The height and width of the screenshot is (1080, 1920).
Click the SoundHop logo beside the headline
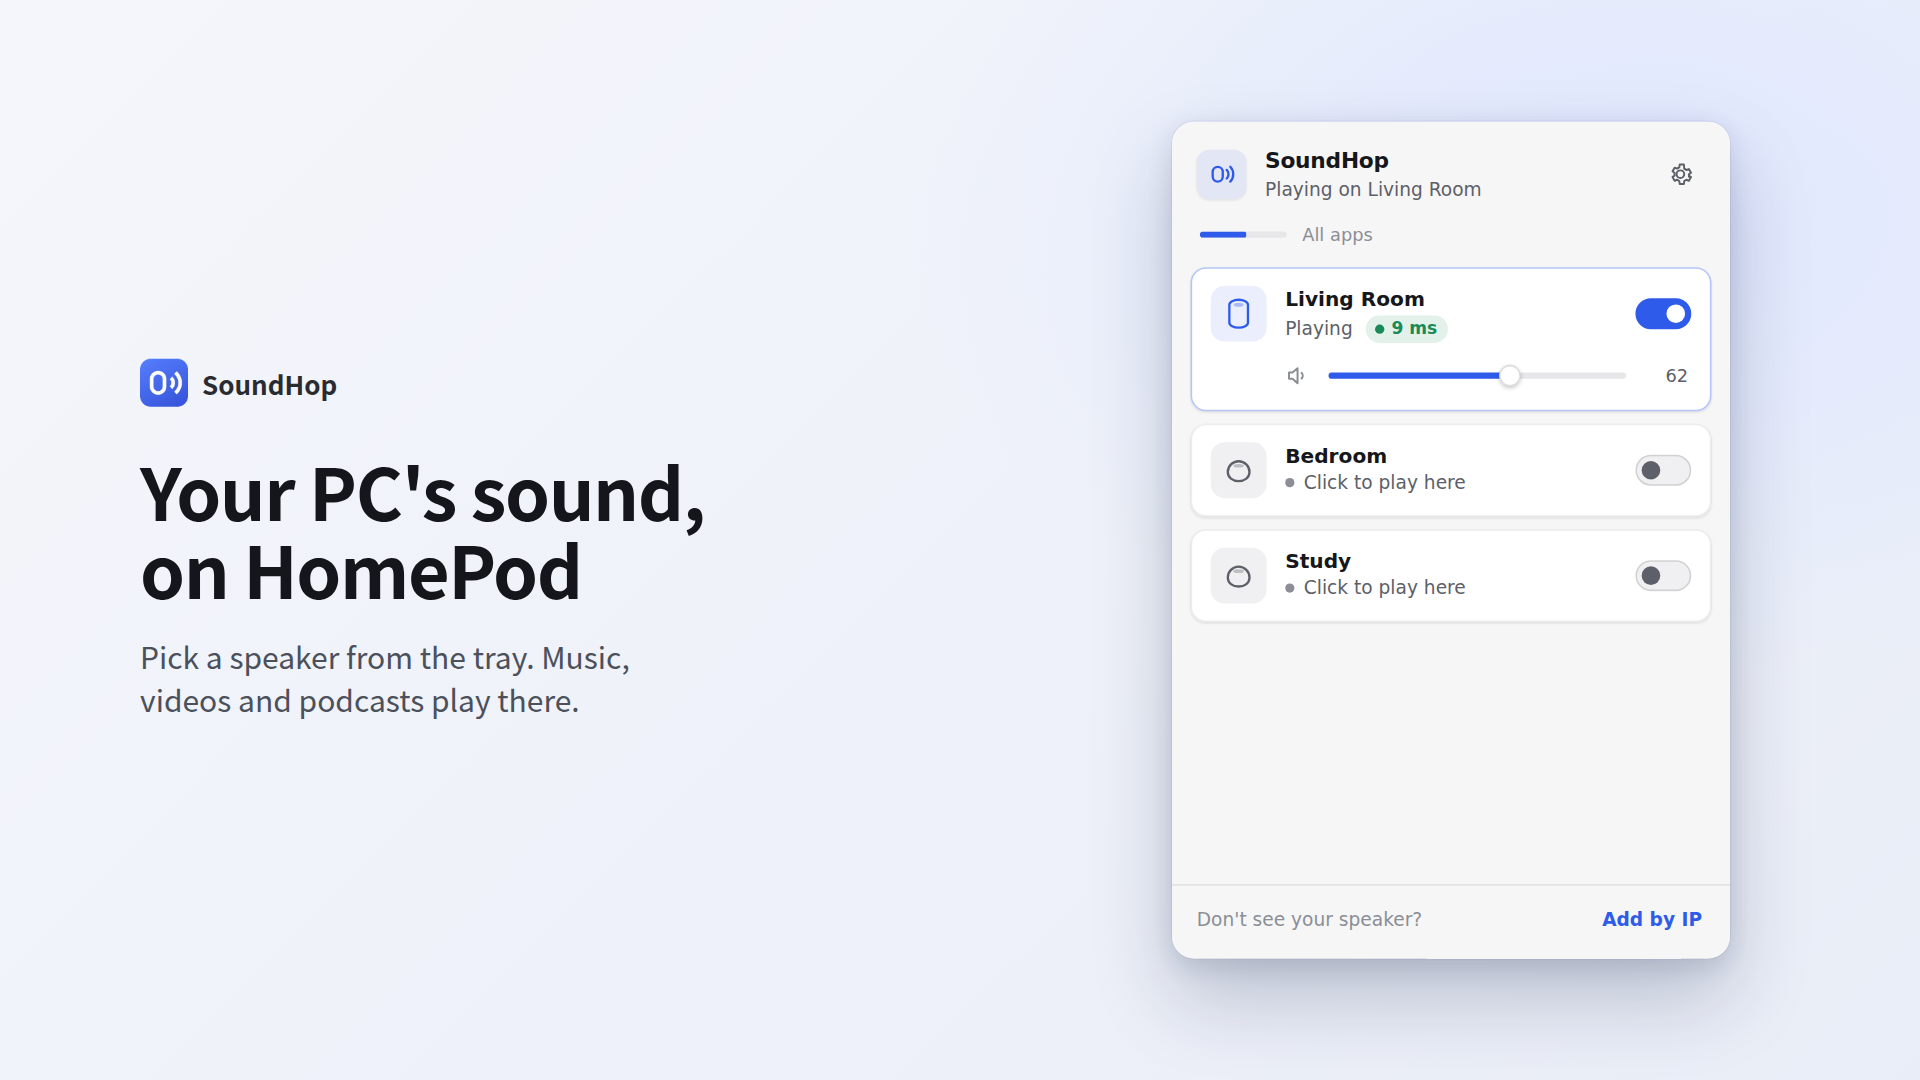[164, 383]
